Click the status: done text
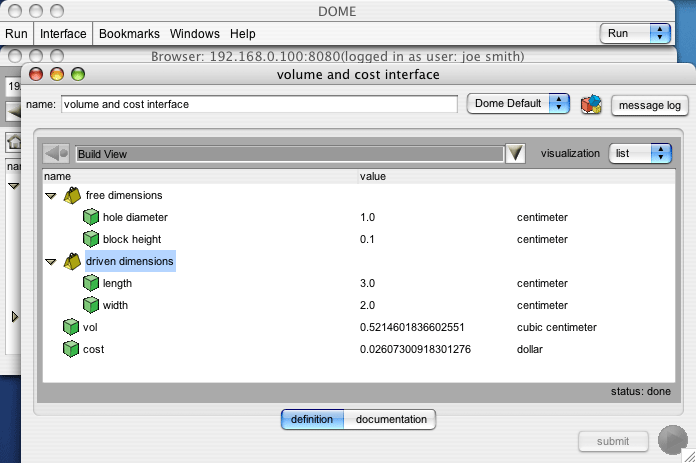The height and width of the screenshot is (463, 696). coord(641,391)
